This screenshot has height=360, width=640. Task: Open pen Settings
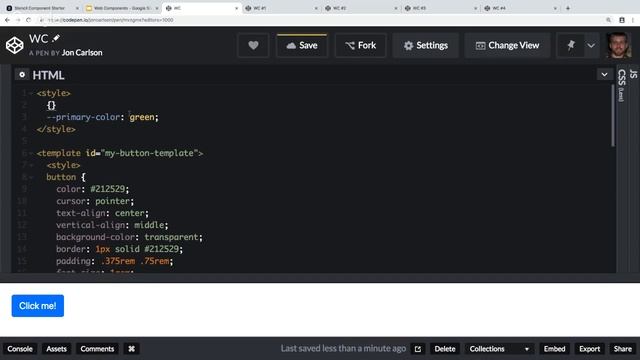426,45
